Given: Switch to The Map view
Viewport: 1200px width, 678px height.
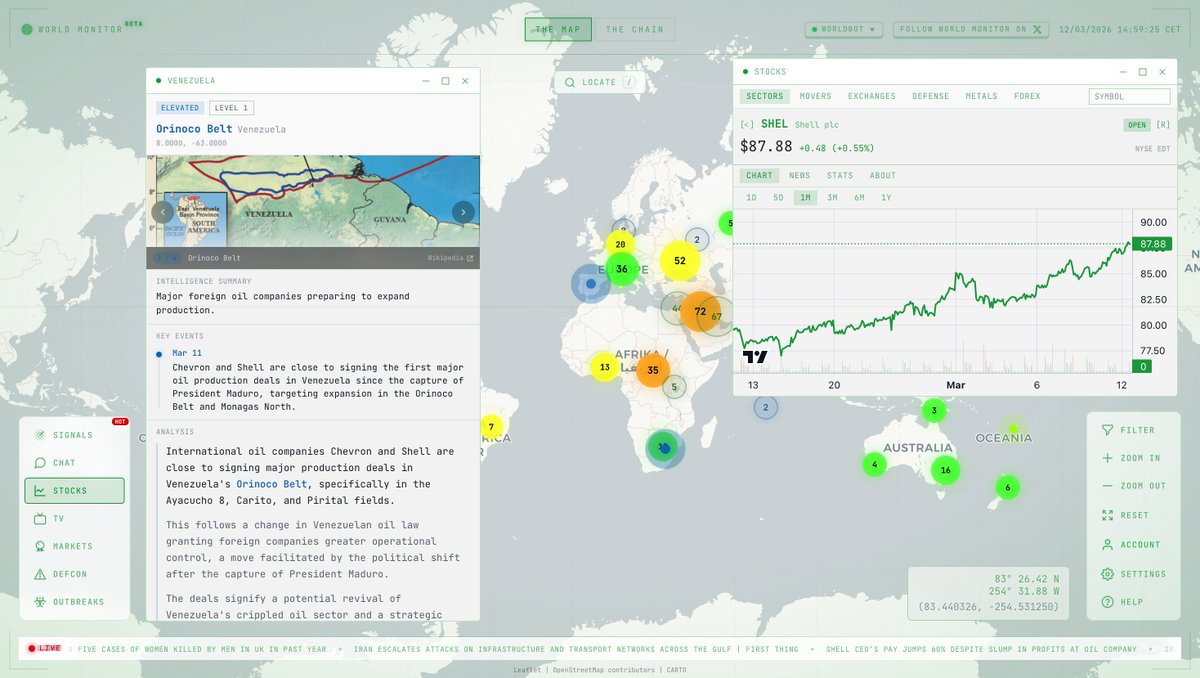Looking at the screenshot, I should 558,30.
